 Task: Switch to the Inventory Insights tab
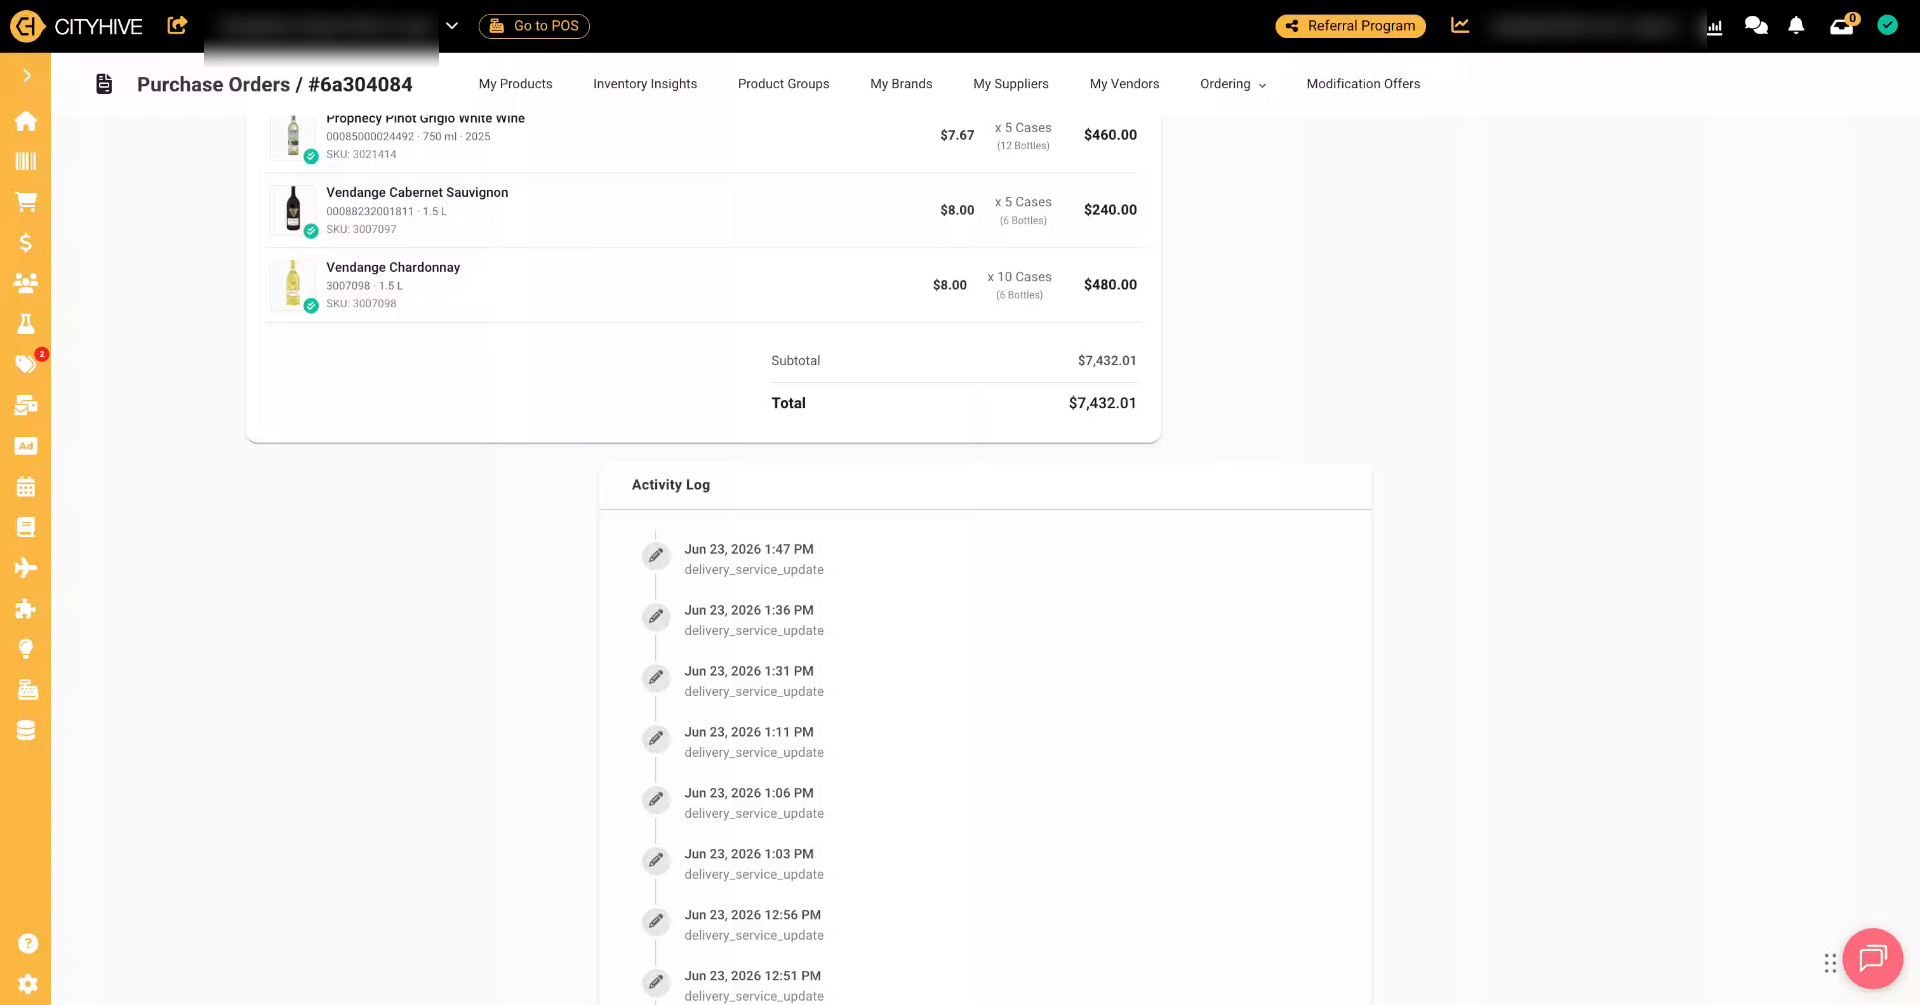pyautogui.click(x=645, y=84)
